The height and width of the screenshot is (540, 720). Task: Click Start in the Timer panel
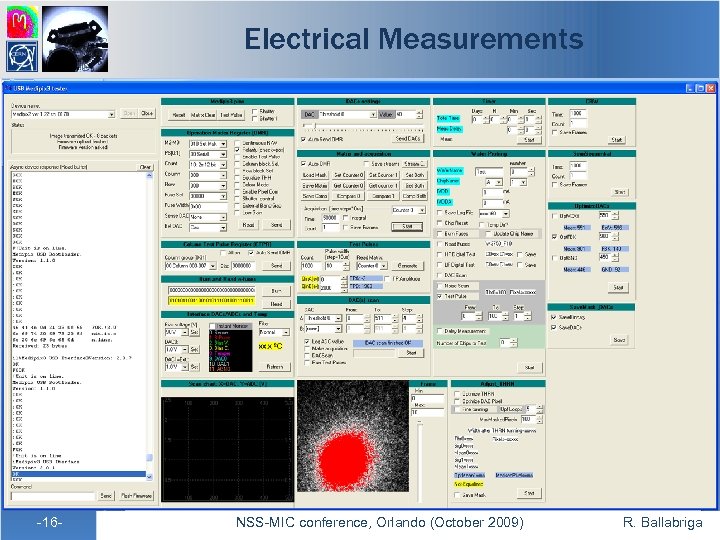click(x=529, y=140)
